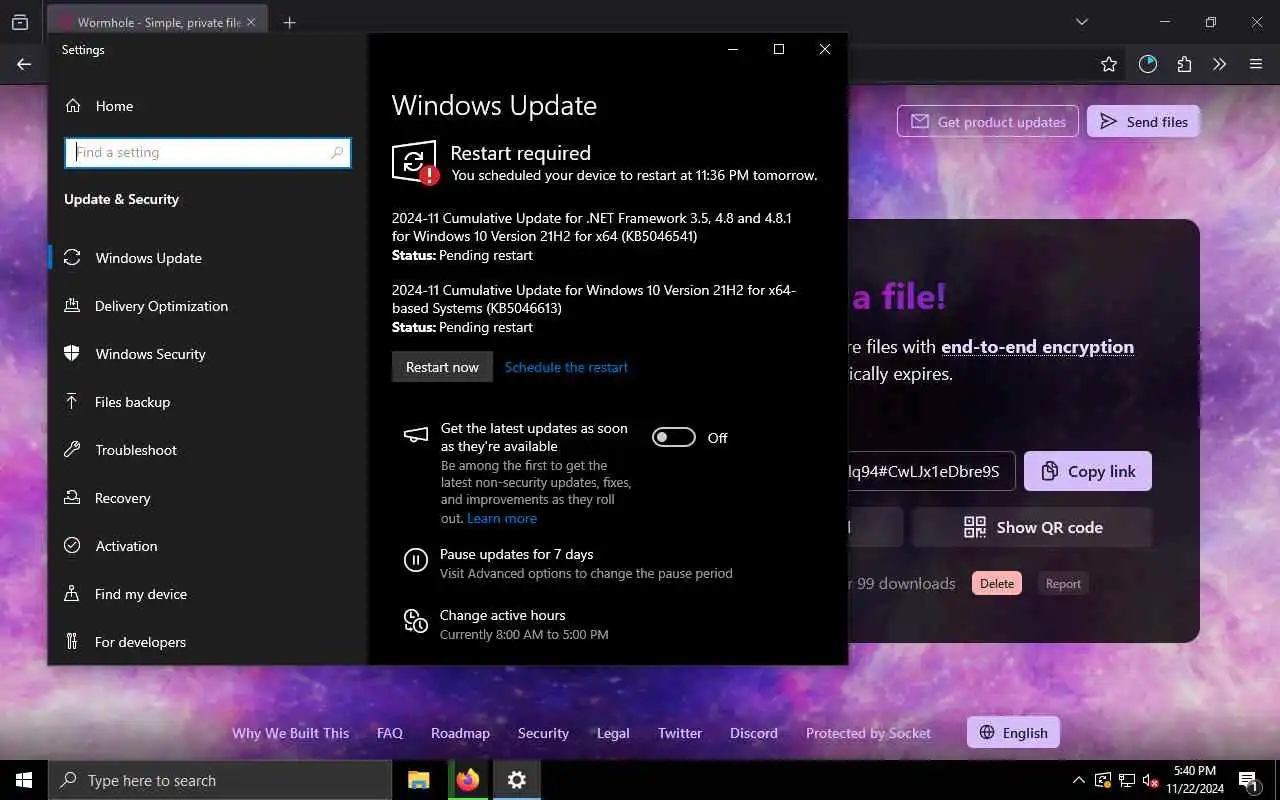This screenshot has height=800, width=1280.
Task: Open notification center icon
Action: click(x=1248, y=780)
